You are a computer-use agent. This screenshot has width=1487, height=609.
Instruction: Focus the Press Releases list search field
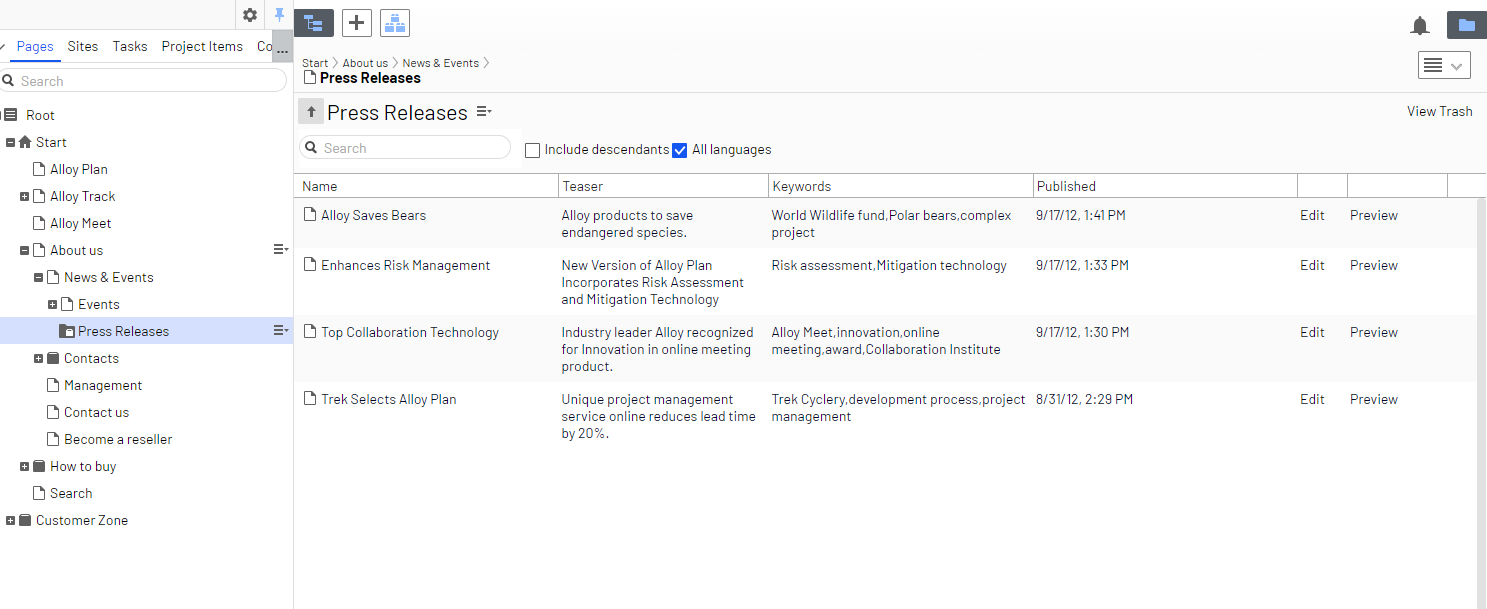(405, 148)
